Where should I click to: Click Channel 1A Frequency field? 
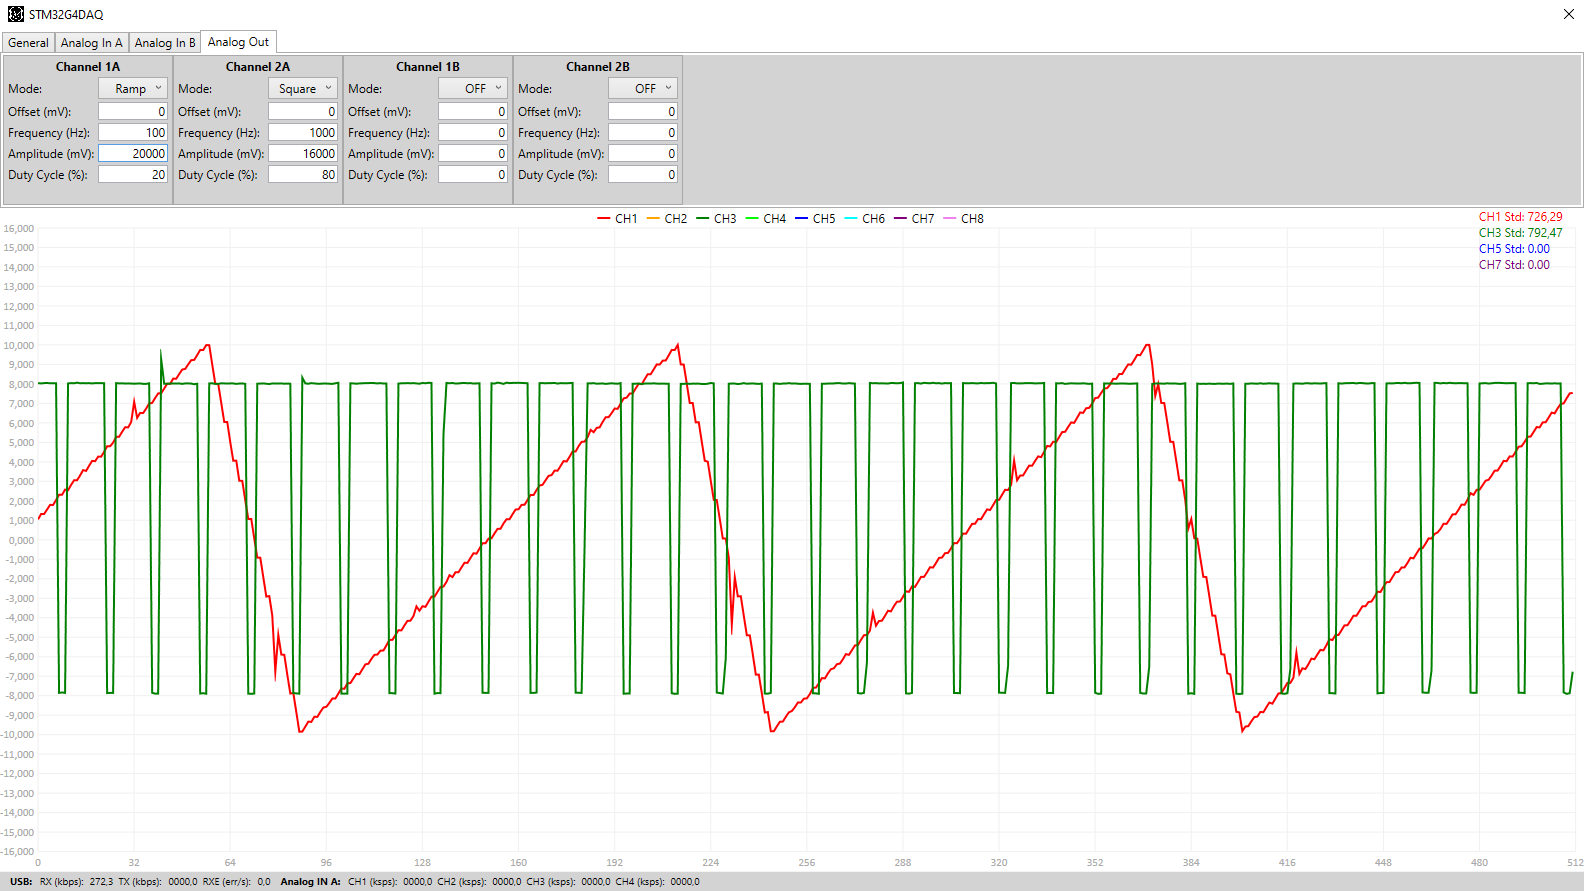pos(133,132)
